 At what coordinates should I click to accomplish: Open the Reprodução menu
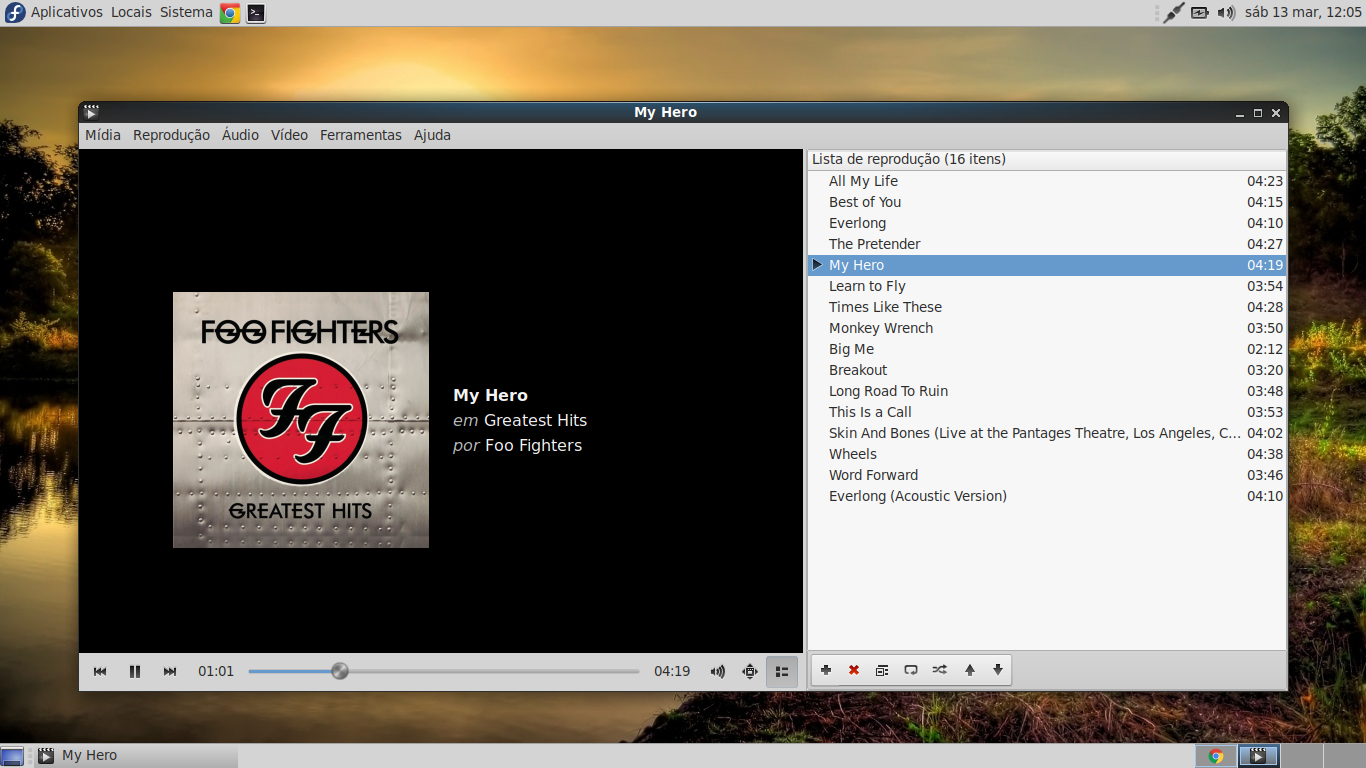point(171,135)
